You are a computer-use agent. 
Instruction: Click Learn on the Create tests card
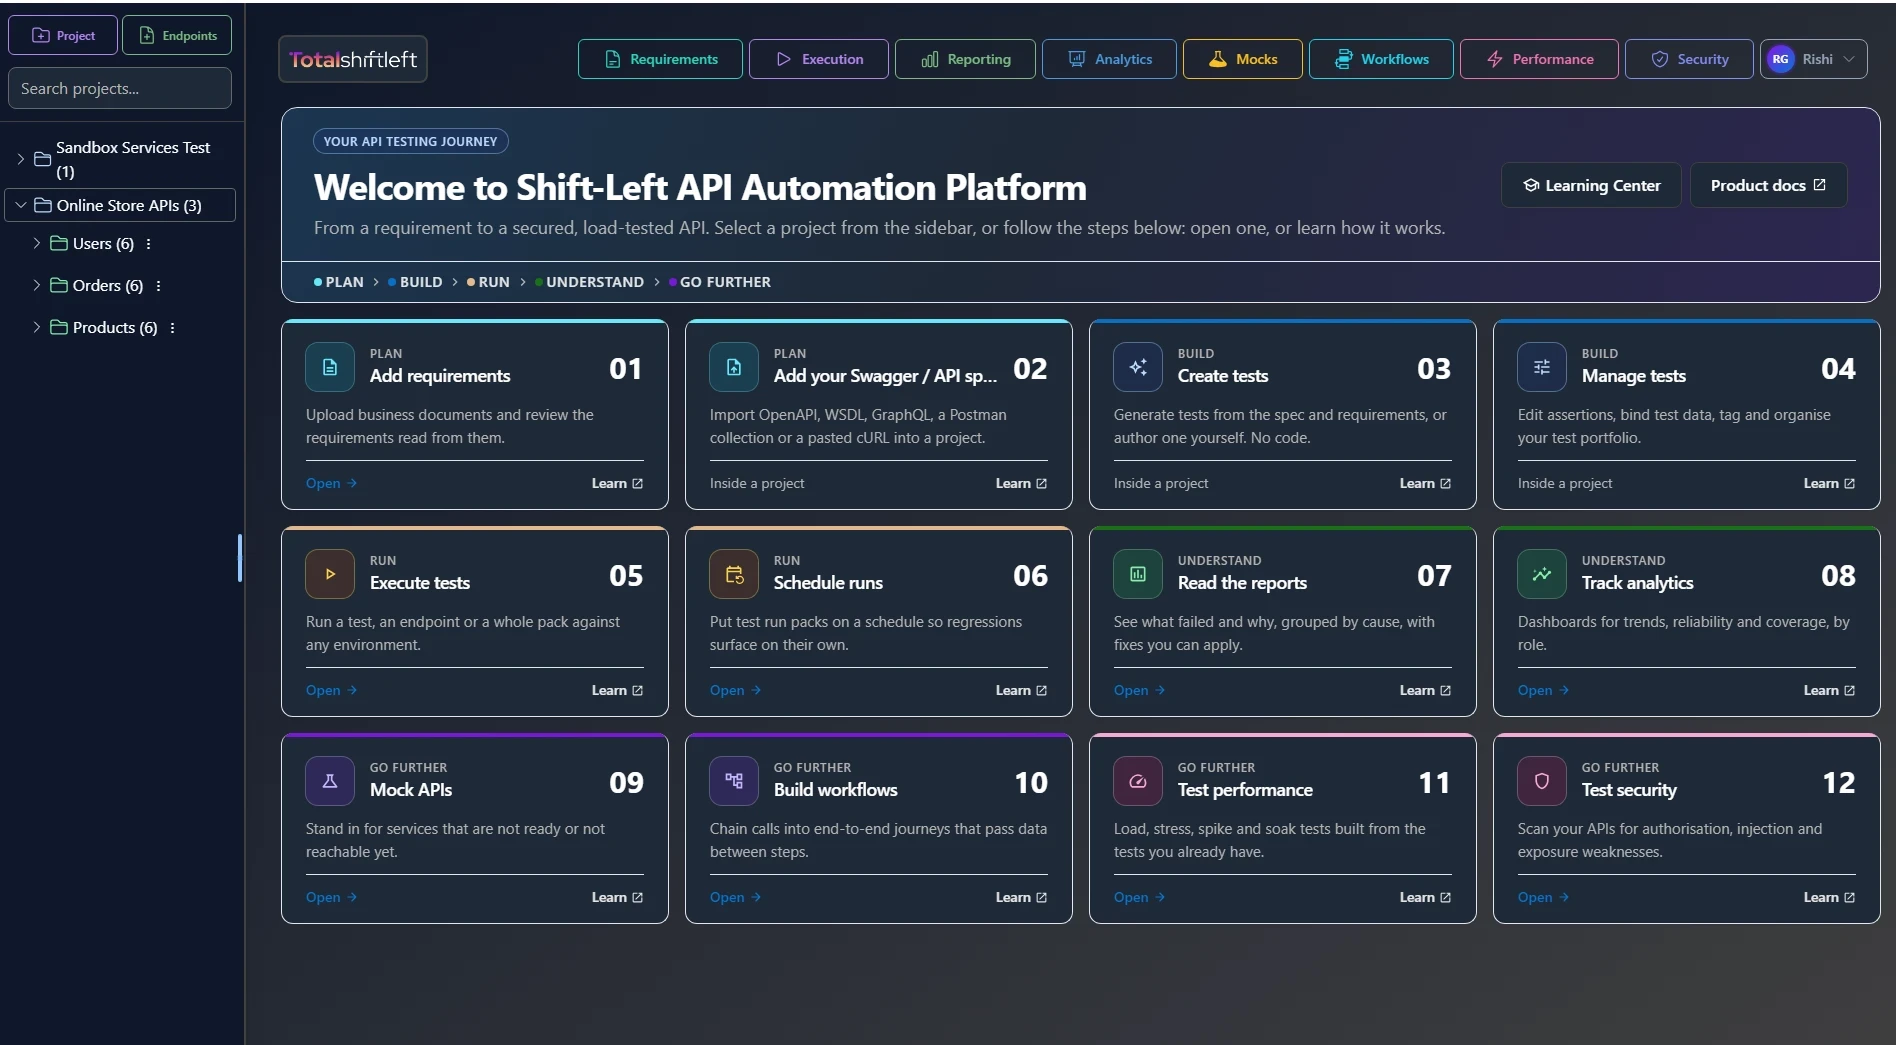coord(1425,483)
